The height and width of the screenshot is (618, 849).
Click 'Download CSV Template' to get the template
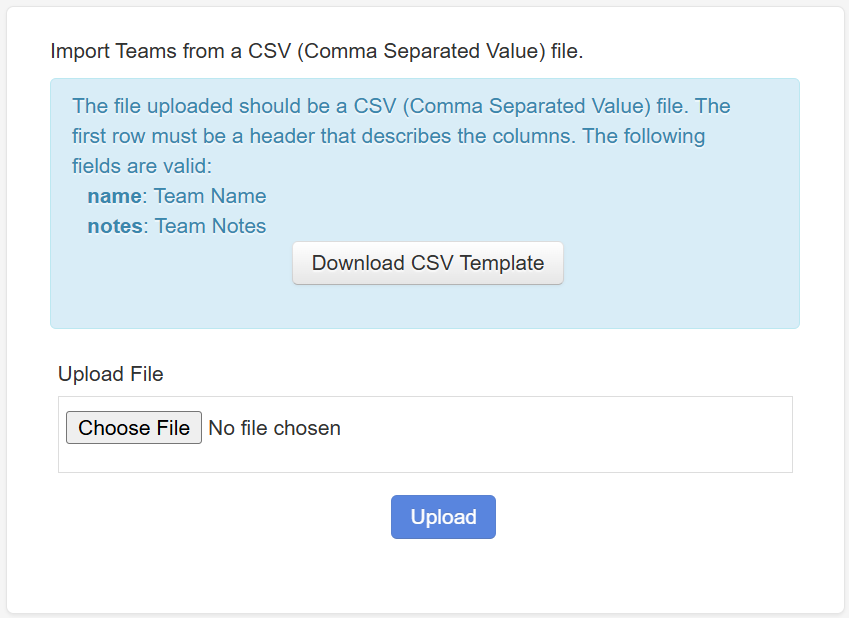(427, 262)
